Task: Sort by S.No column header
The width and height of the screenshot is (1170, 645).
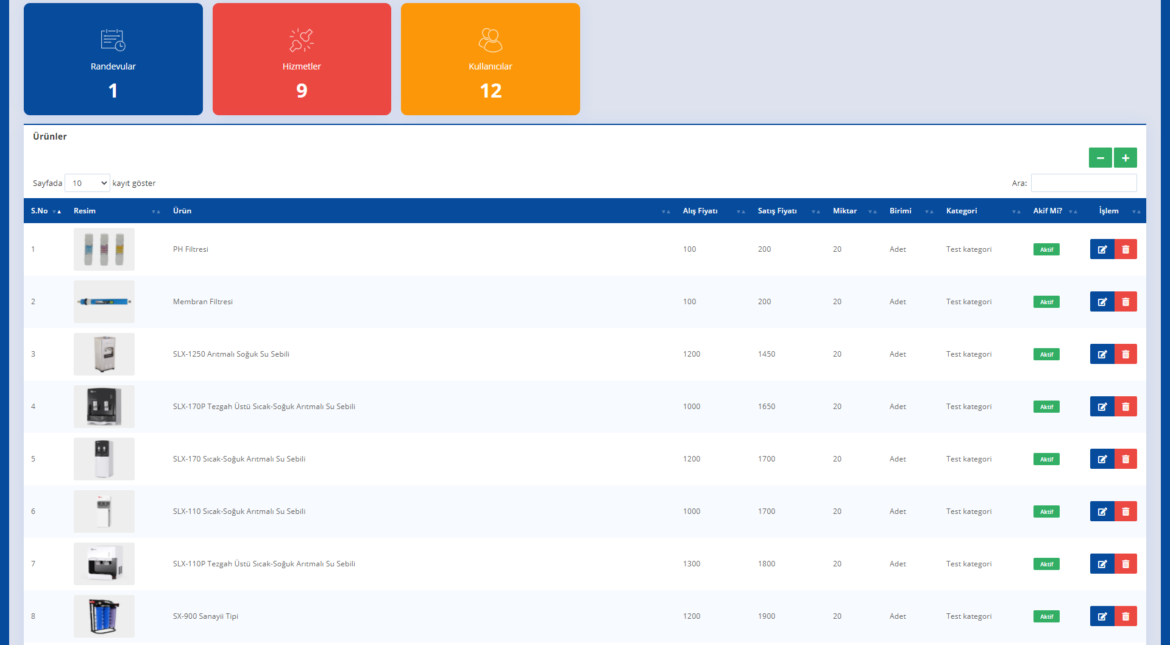Action: point(40,211)
